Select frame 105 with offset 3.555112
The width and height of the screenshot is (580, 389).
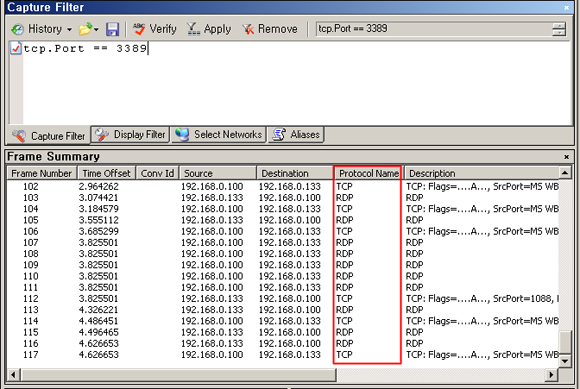[283, 220]
